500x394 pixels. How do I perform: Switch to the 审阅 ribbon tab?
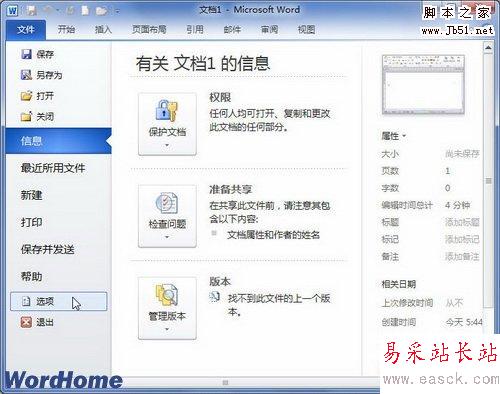point(269,30)
